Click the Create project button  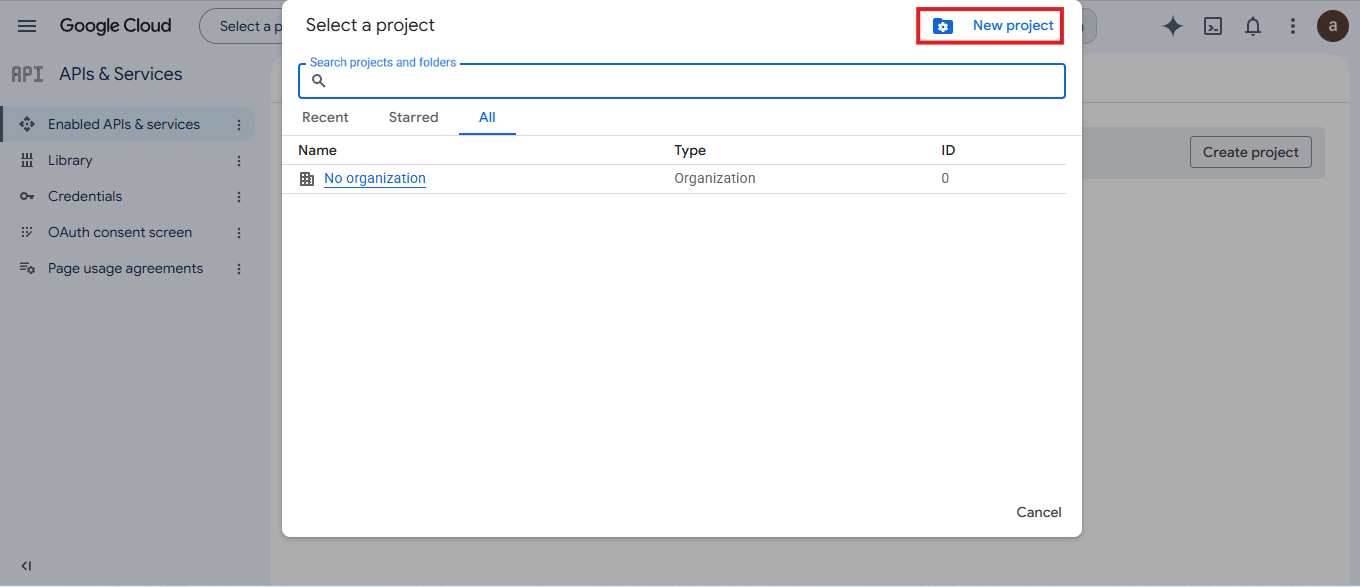click(x=1251, y=152)
